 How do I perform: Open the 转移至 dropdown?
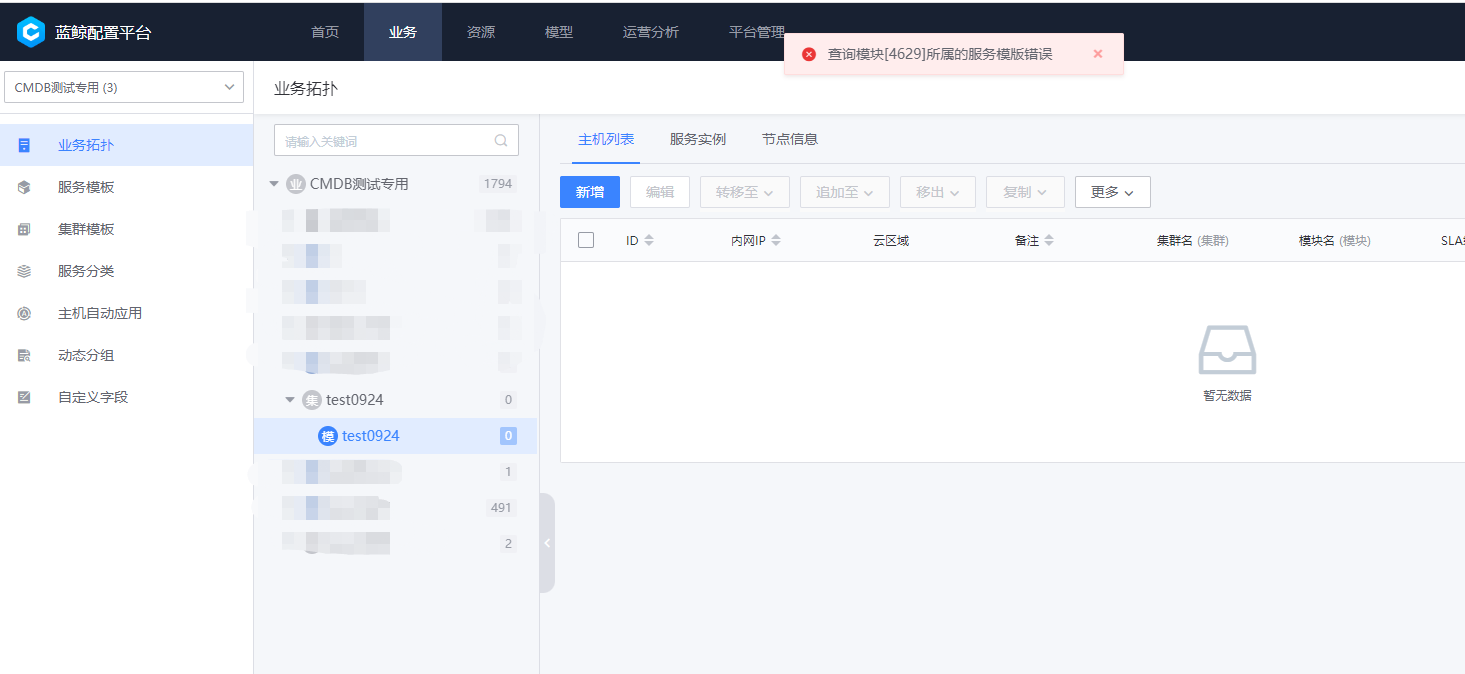[x=745, y=192]
